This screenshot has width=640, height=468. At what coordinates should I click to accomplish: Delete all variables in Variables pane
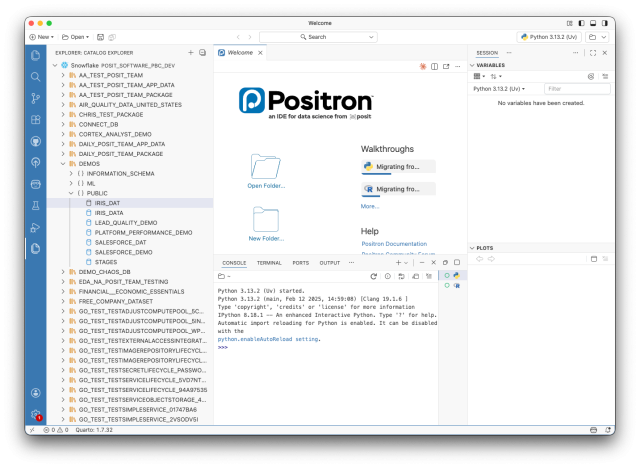click(605, 76)
